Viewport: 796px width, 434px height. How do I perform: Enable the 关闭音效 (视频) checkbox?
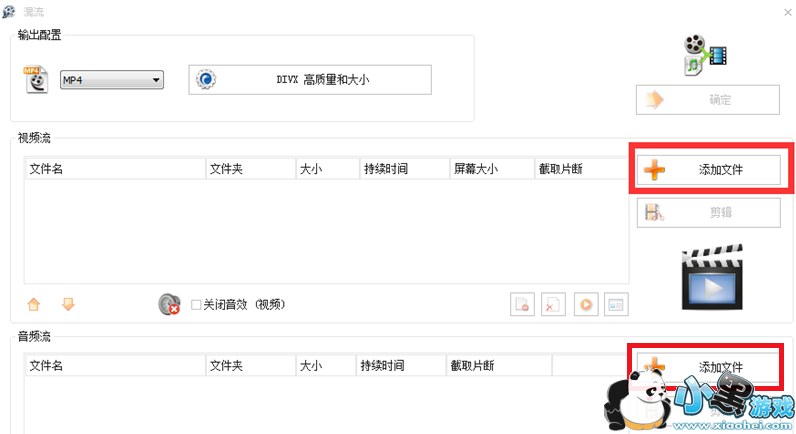[x=196, y=305]
